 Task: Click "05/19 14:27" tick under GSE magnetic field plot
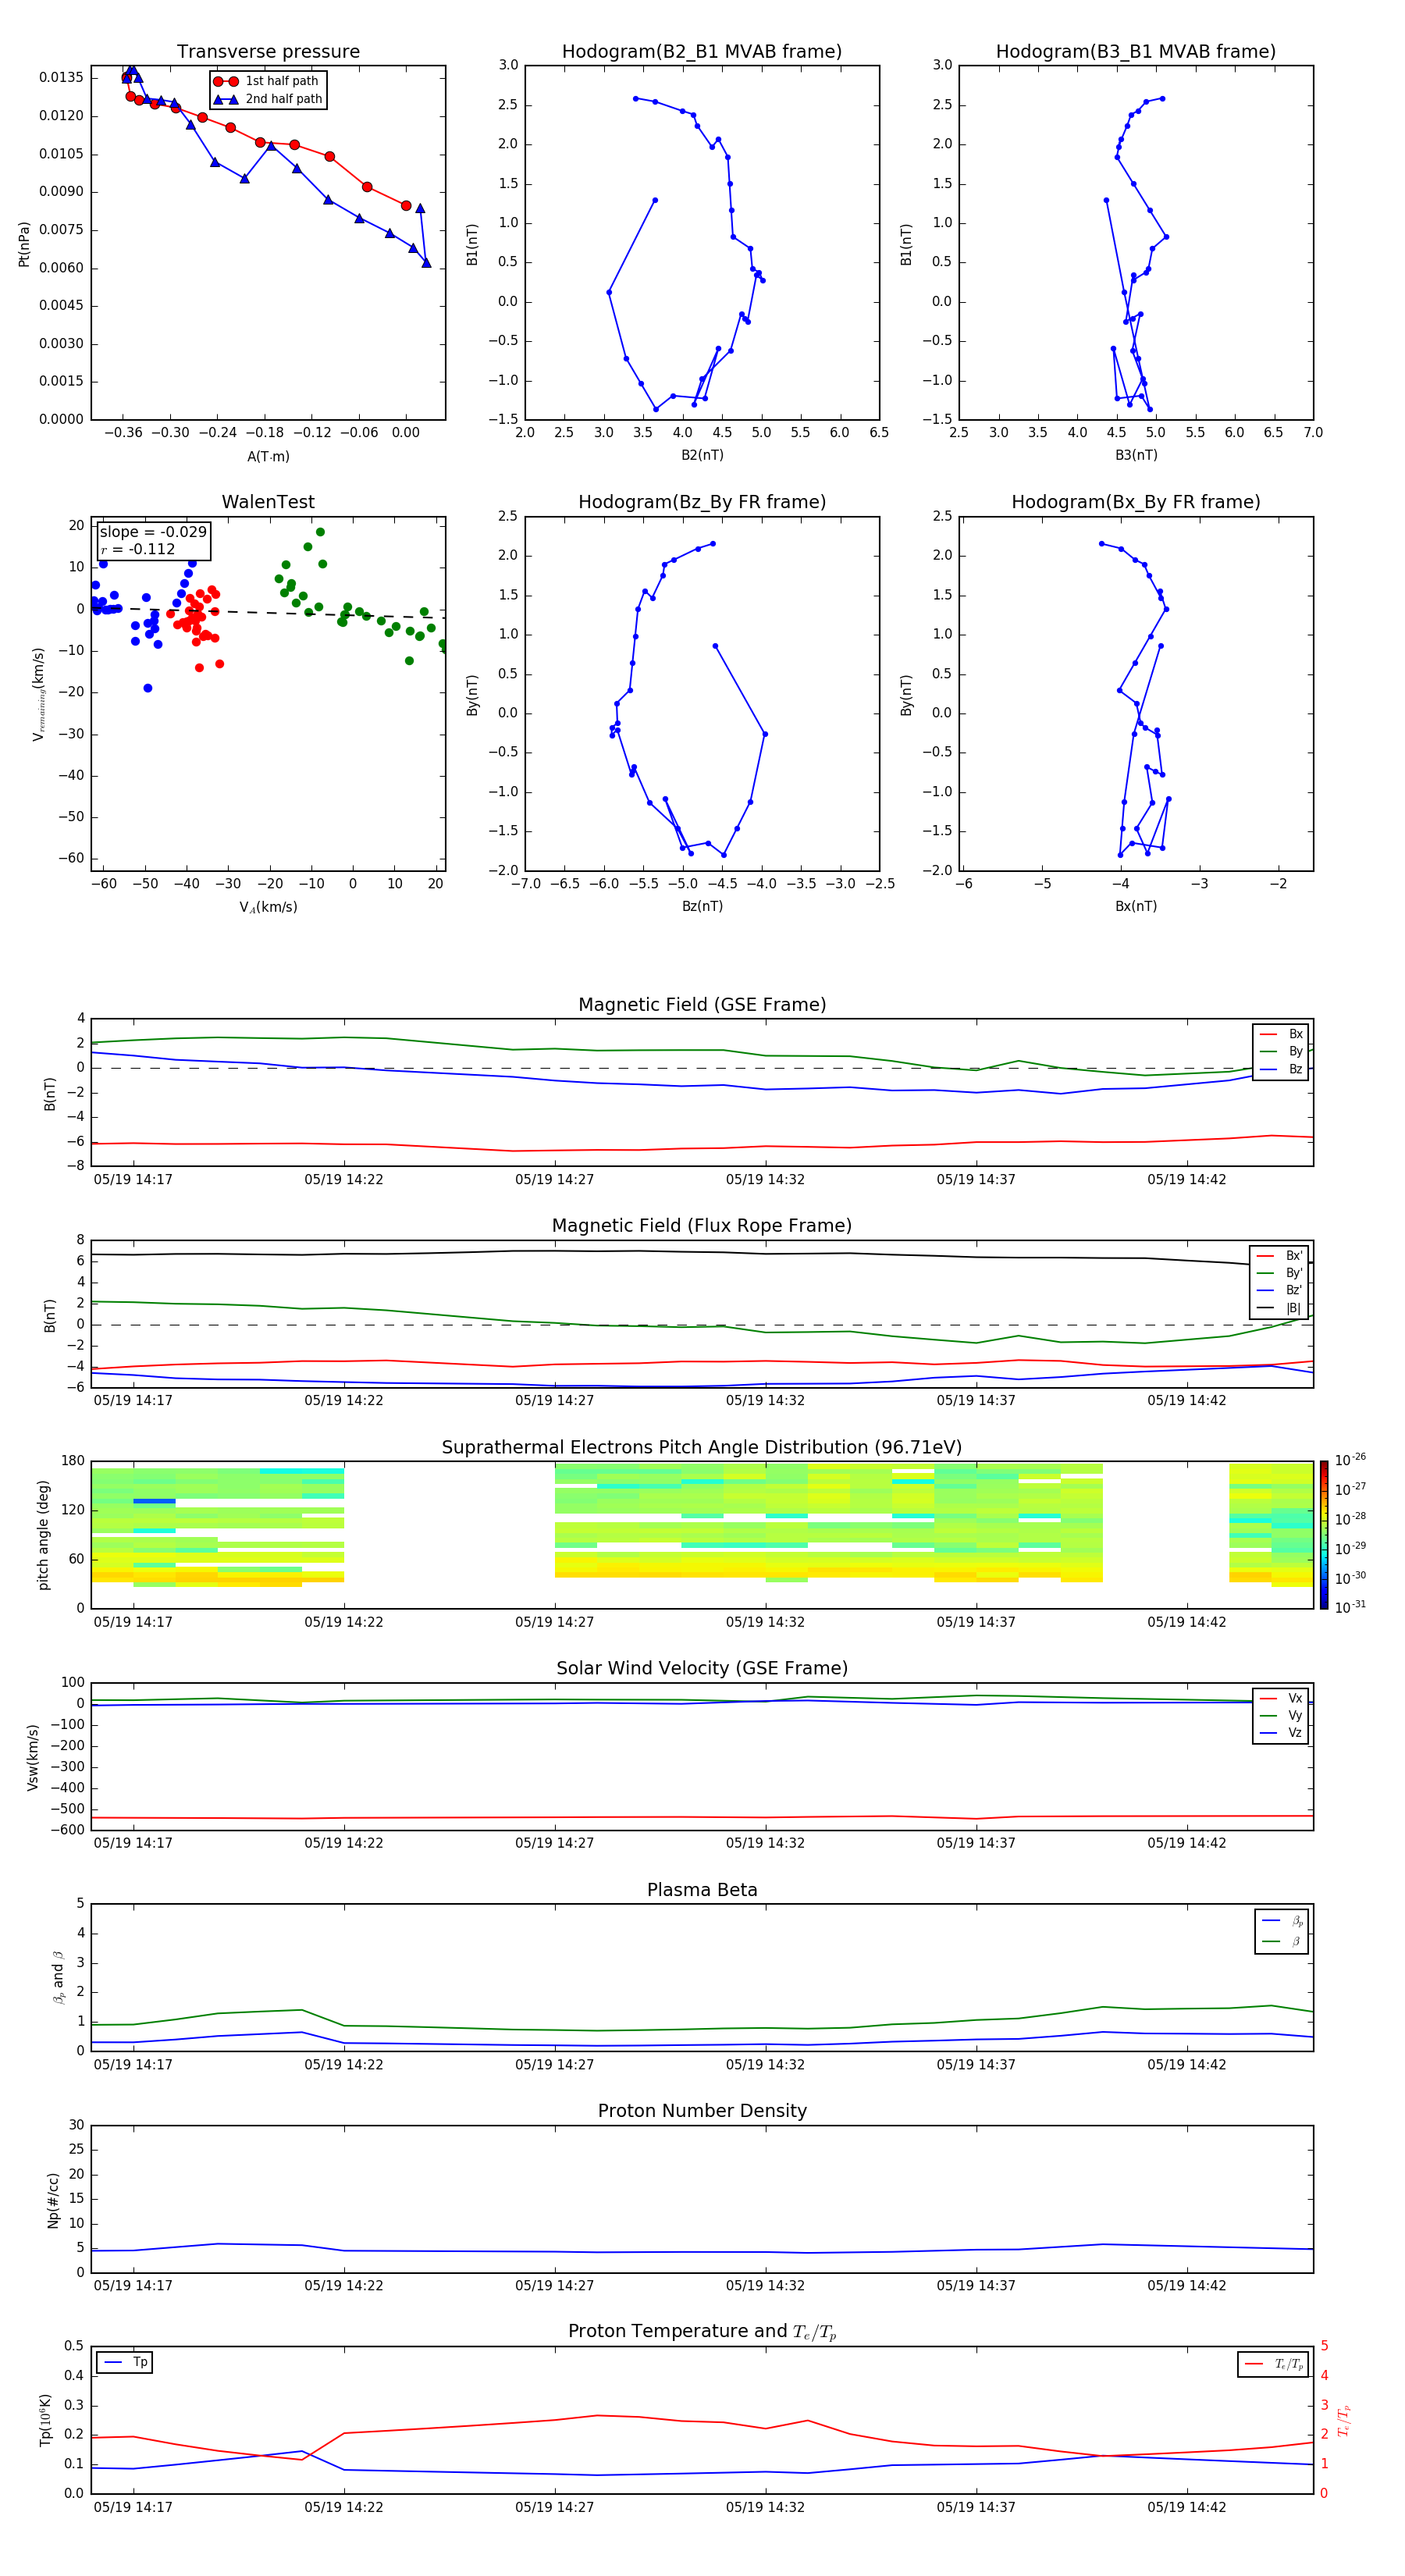click(555, 1180)
